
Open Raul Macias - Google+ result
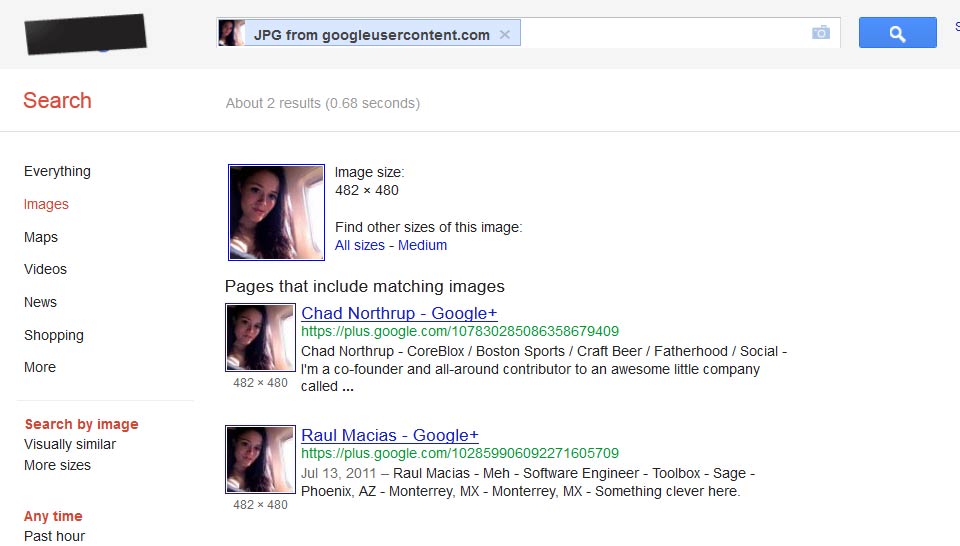[x=390, y=435]
